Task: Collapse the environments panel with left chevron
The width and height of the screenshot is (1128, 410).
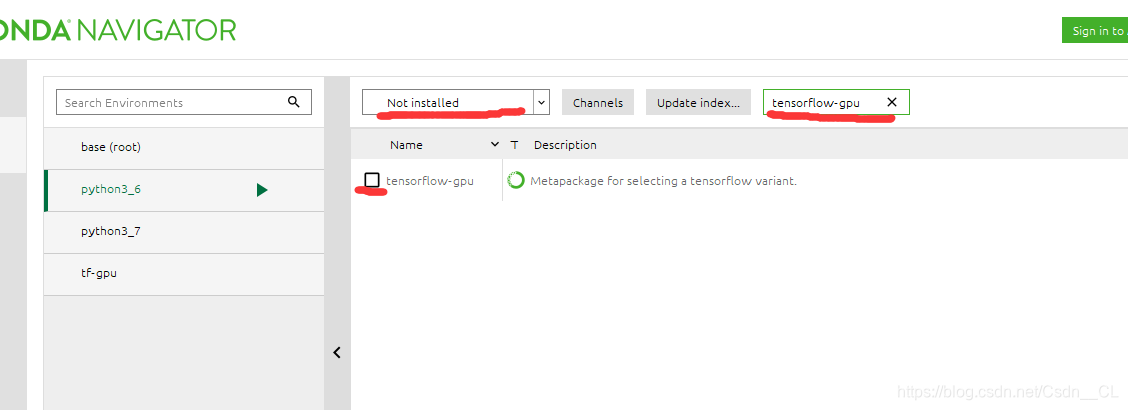Action: pos(337,352)
